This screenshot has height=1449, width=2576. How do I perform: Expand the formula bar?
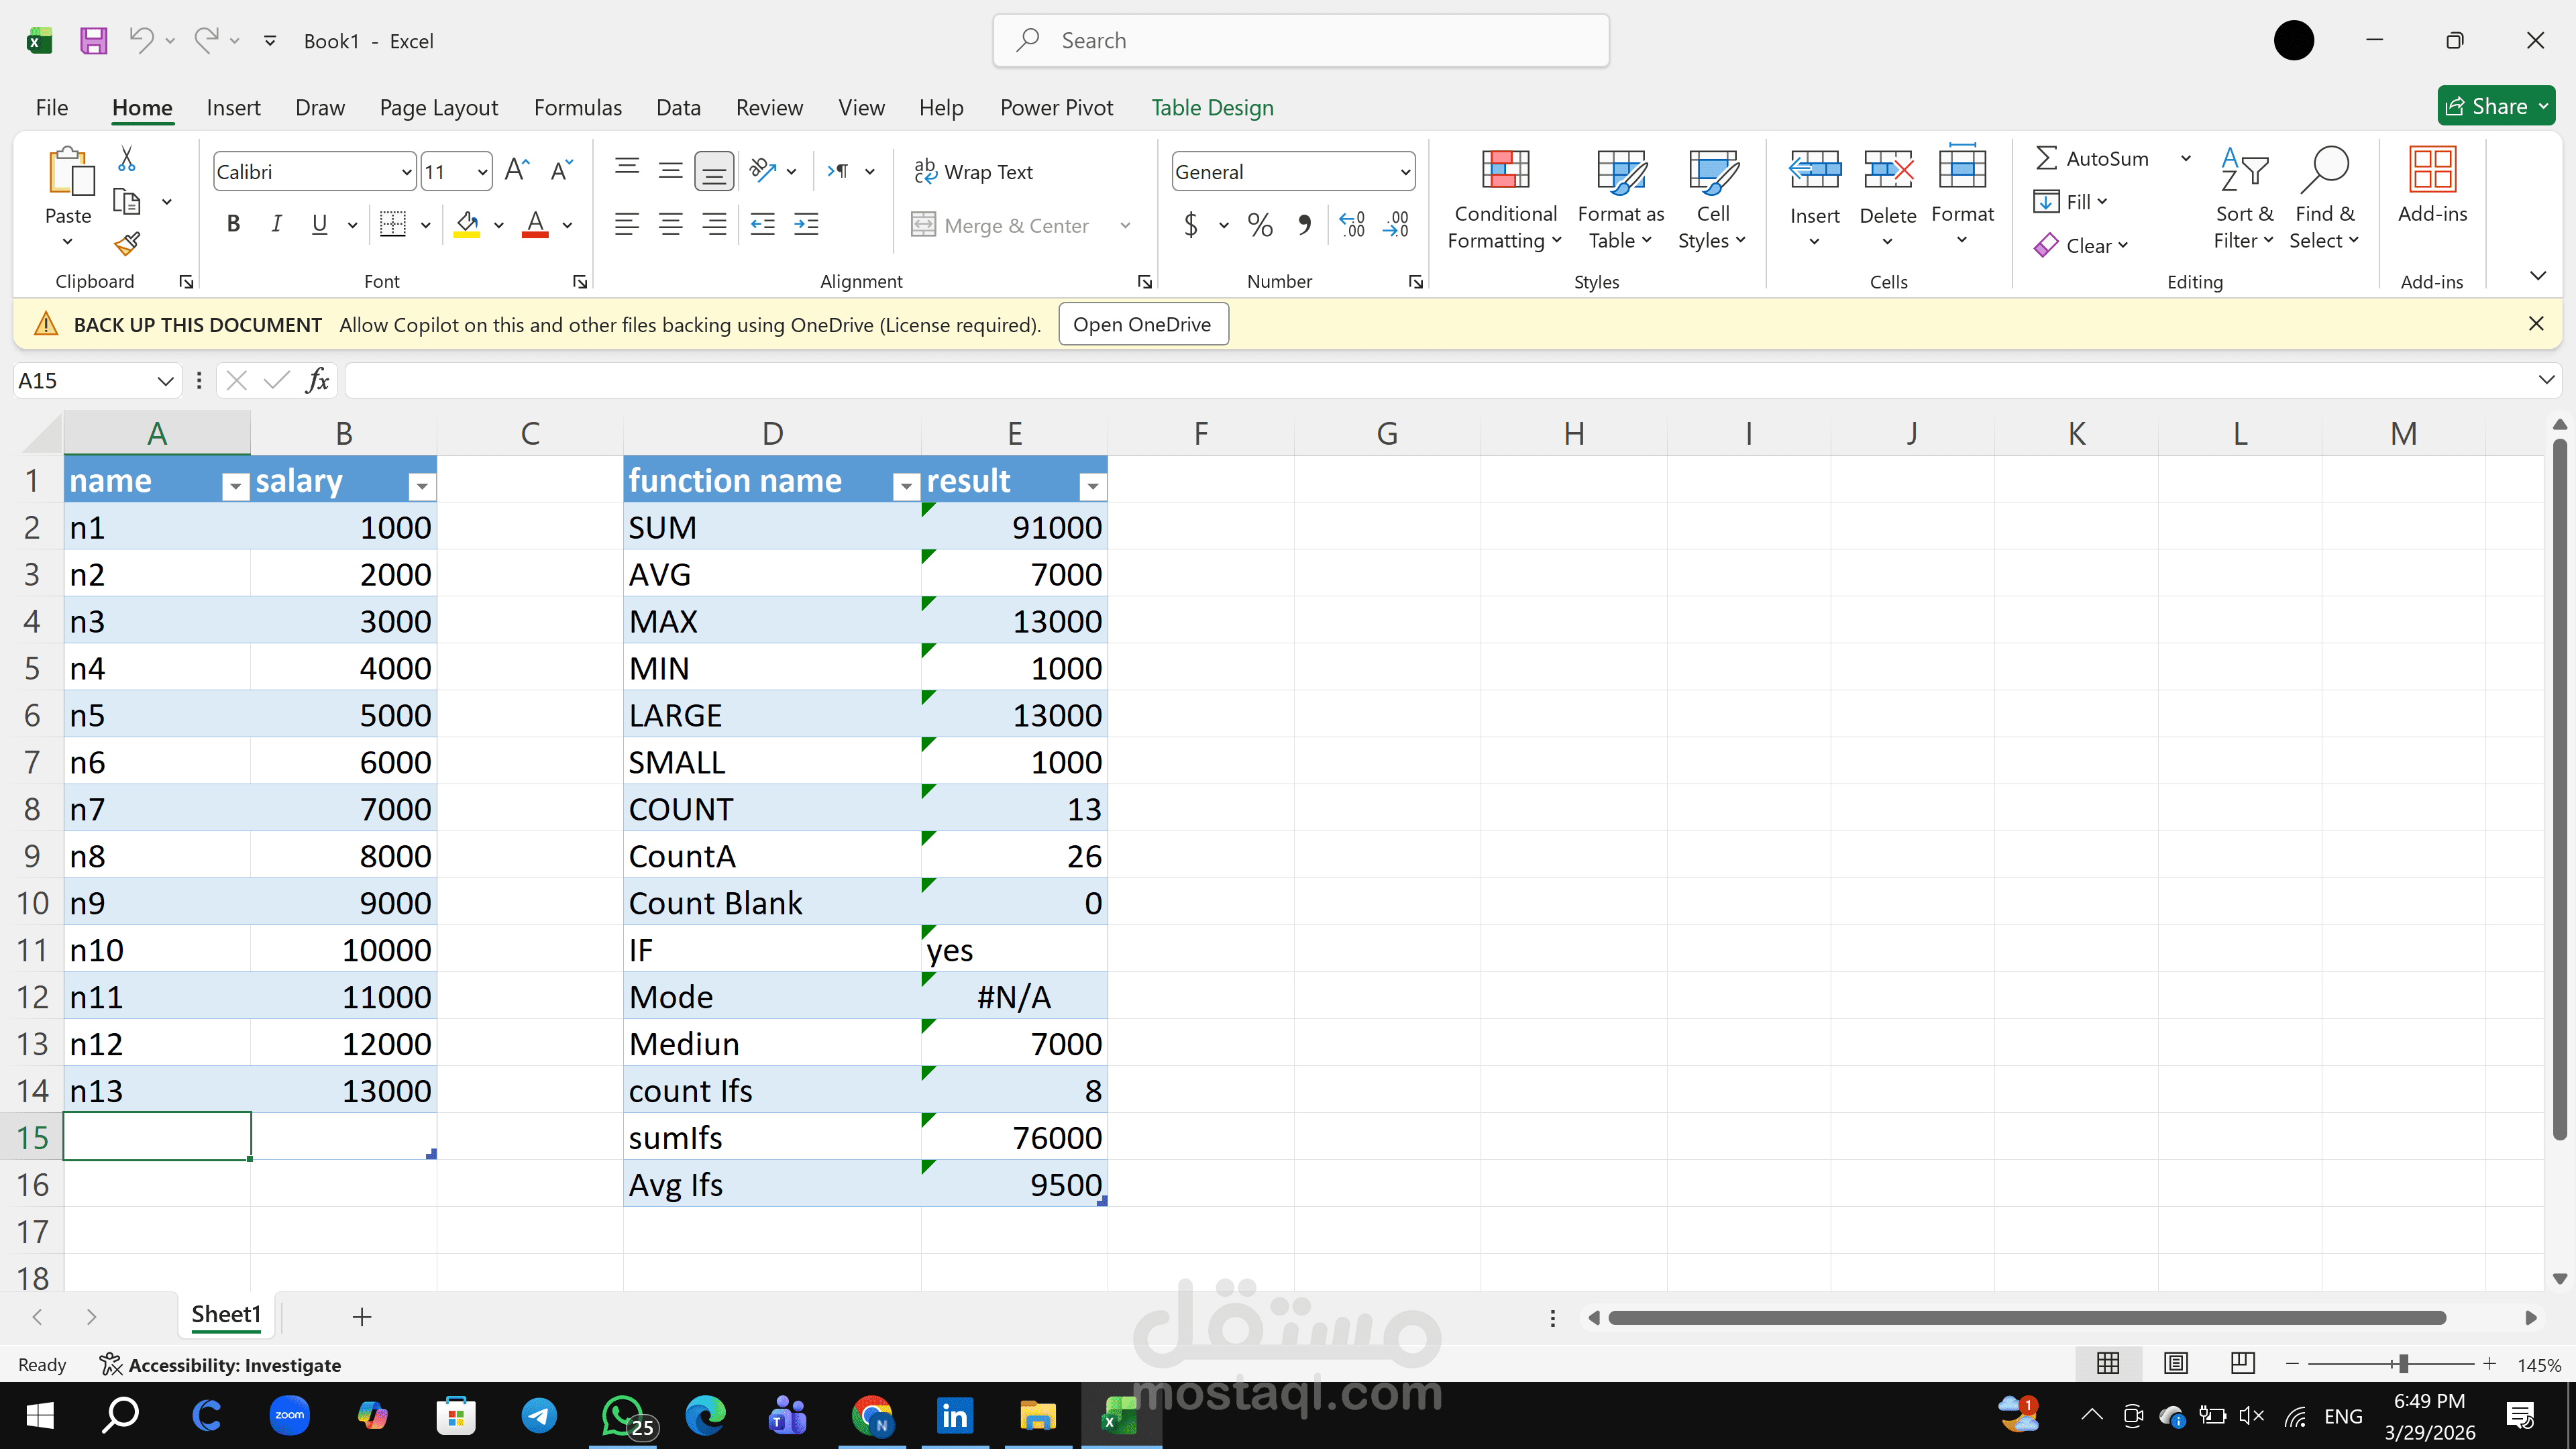click(2546, 380)
